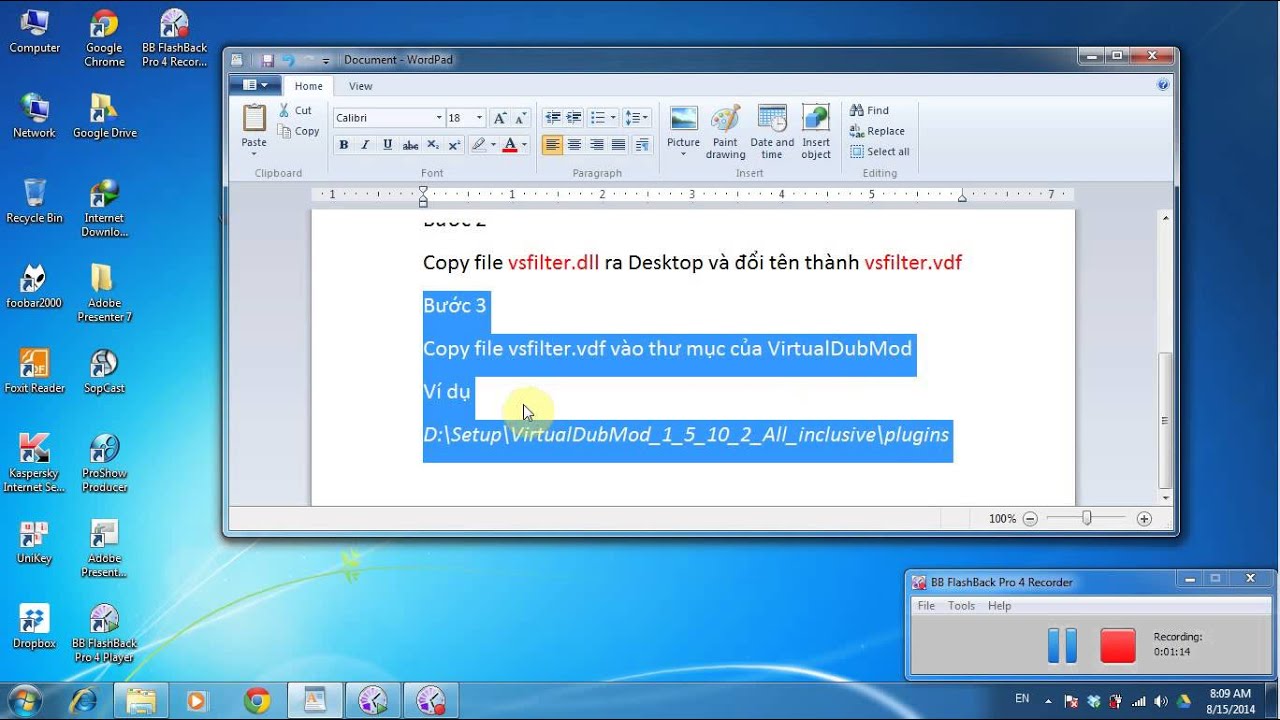Cut the selected text
1280x720 pixels.
(x=295, y=110)
